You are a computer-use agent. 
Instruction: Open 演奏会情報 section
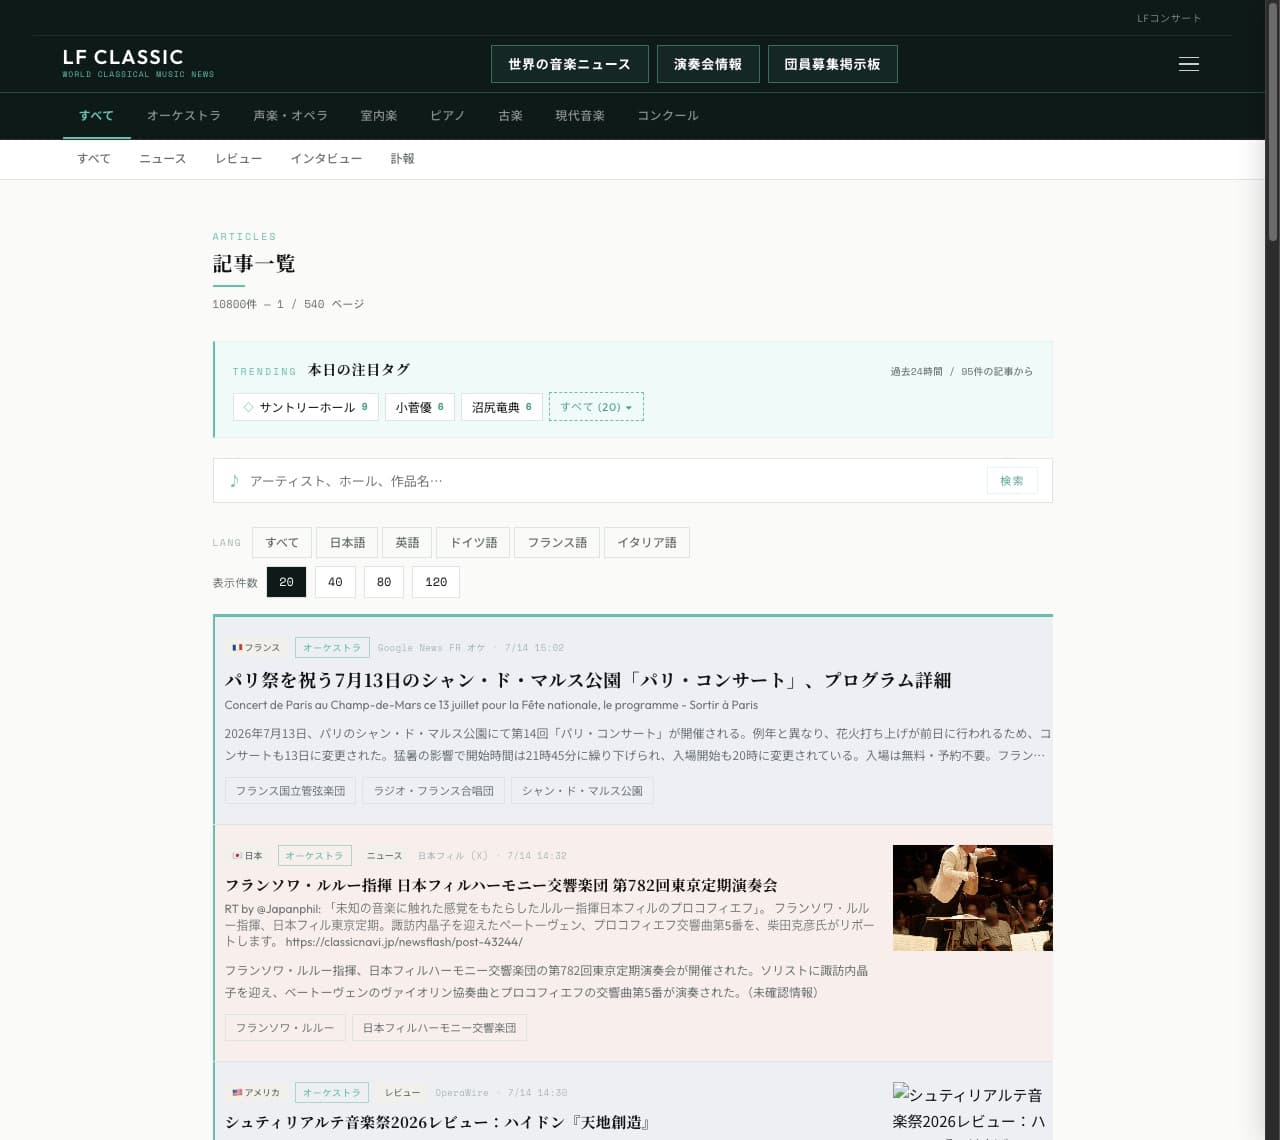pos(708,64)
